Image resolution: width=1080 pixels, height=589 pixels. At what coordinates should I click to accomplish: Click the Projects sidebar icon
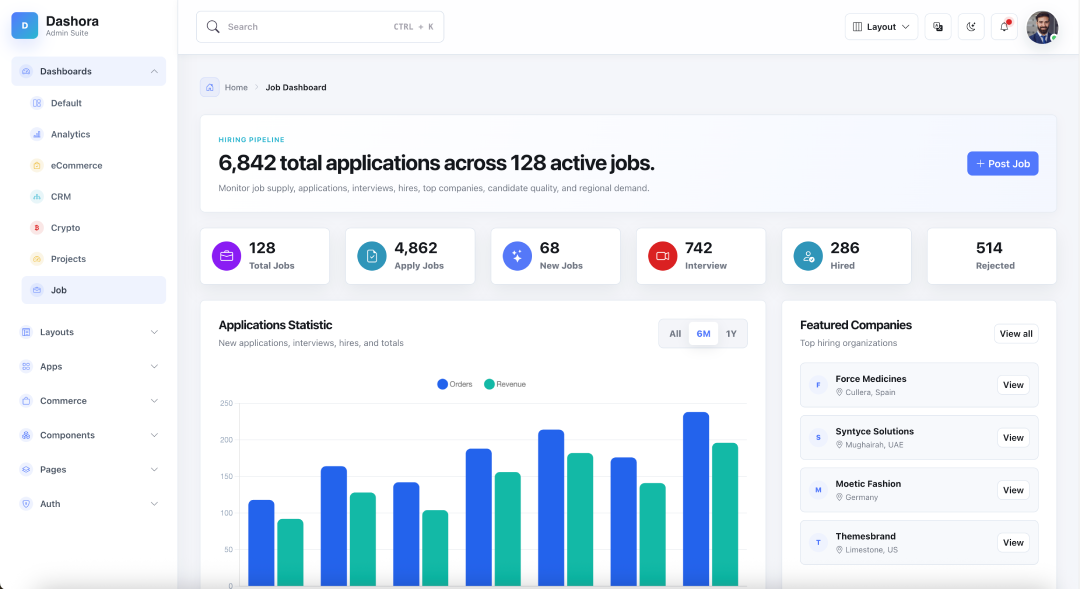[x=37, y=259]
